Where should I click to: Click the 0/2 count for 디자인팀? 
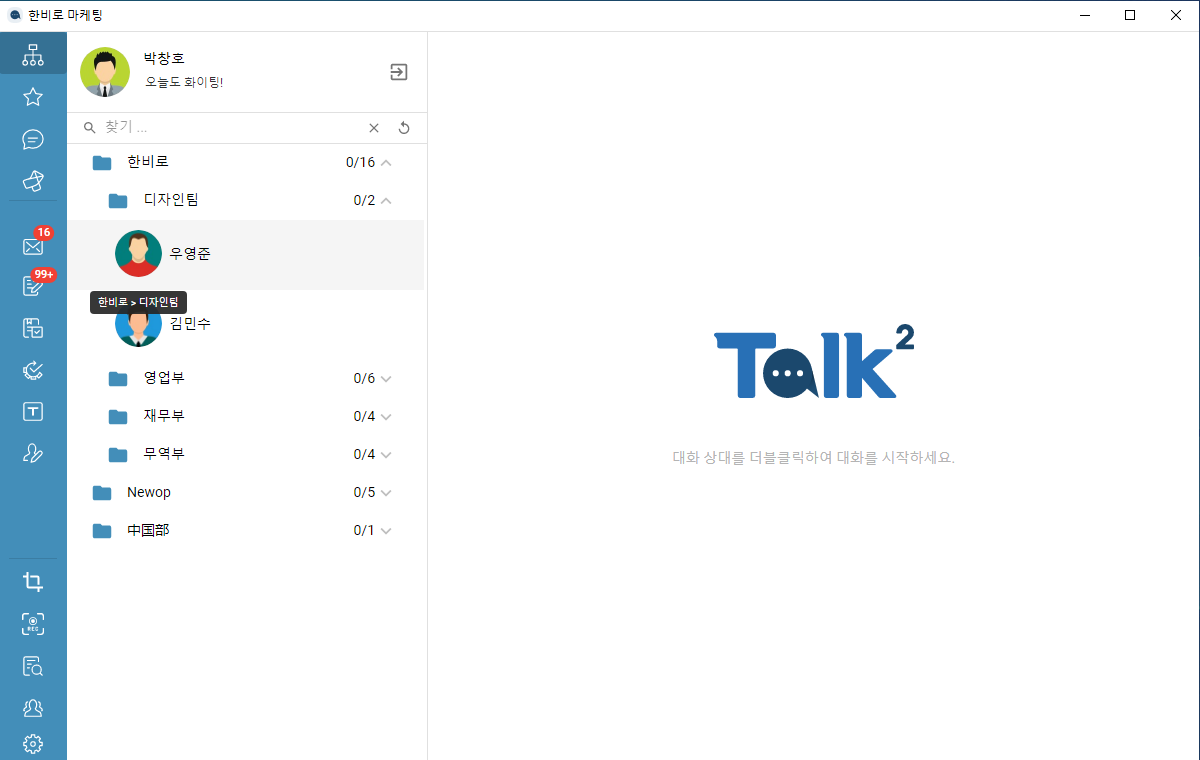(x=364, y=200)
